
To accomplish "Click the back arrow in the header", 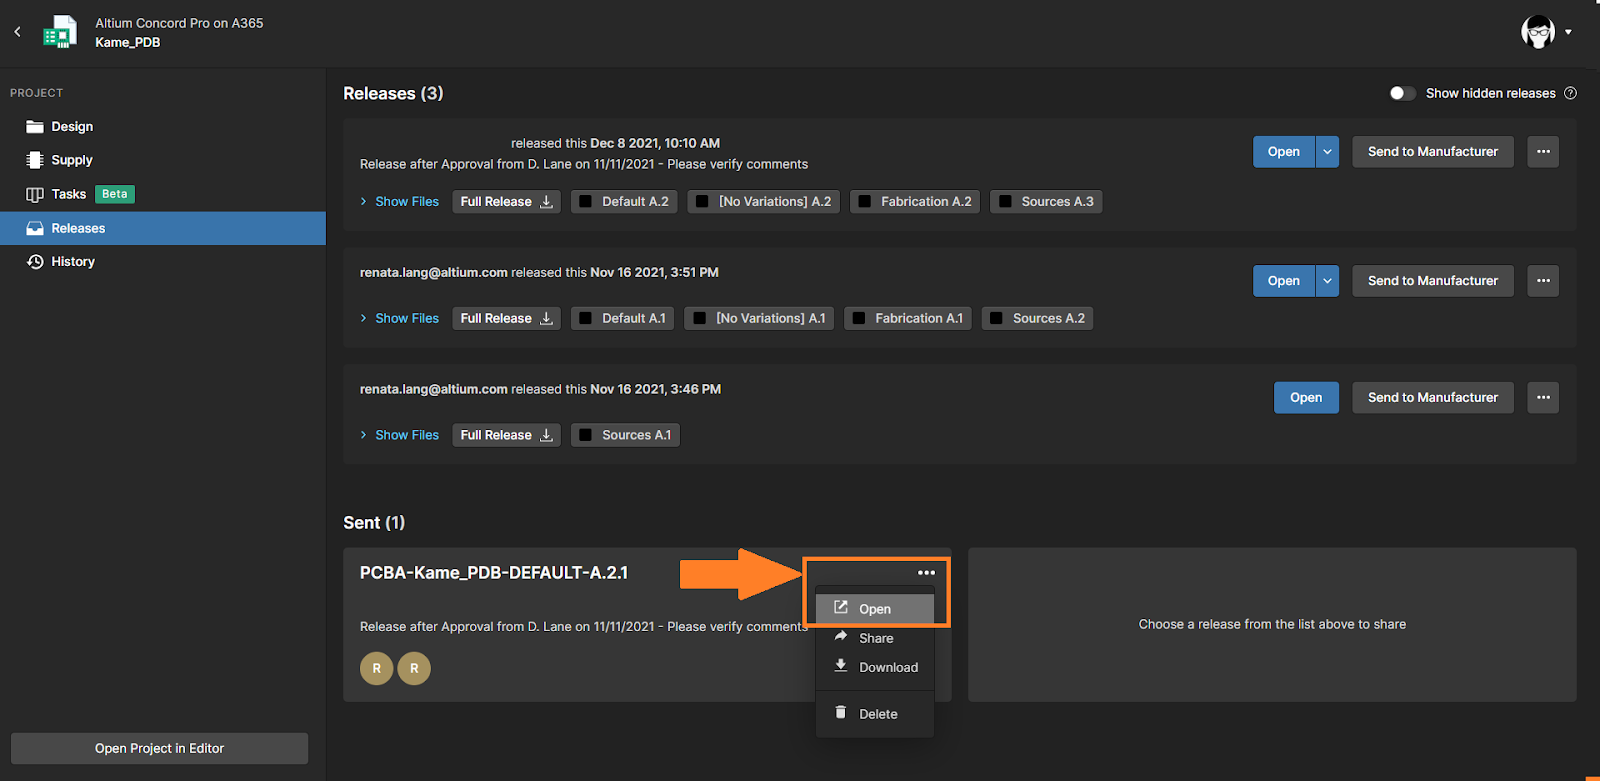I will 17,32.
